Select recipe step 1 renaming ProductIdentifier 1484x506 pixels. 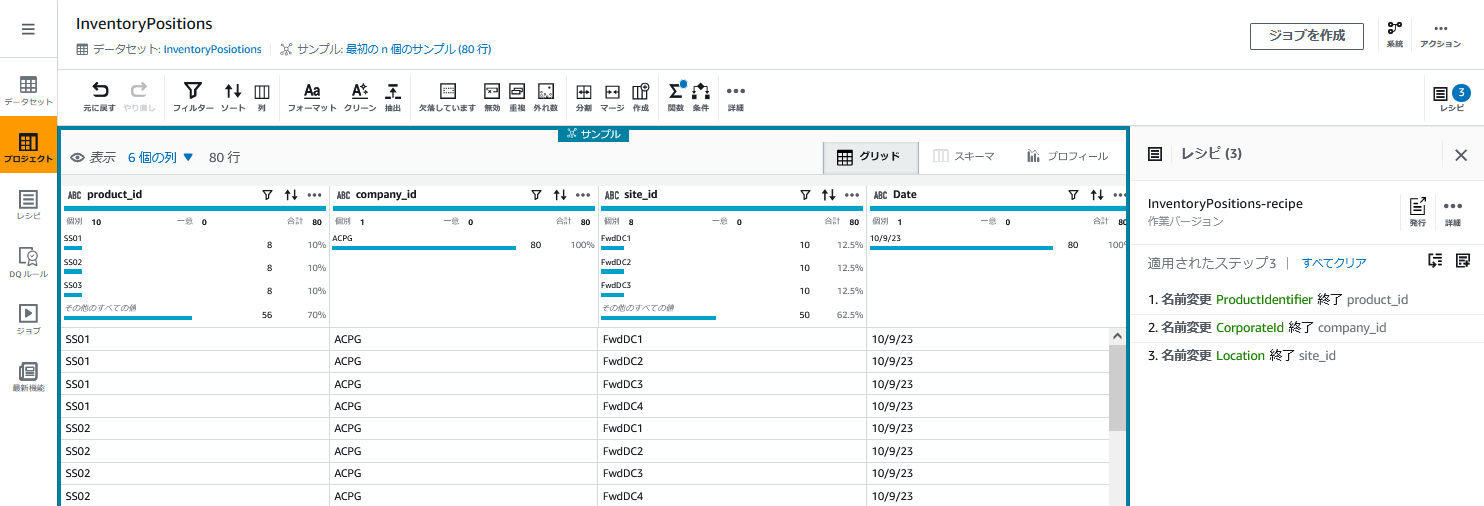1306,299
